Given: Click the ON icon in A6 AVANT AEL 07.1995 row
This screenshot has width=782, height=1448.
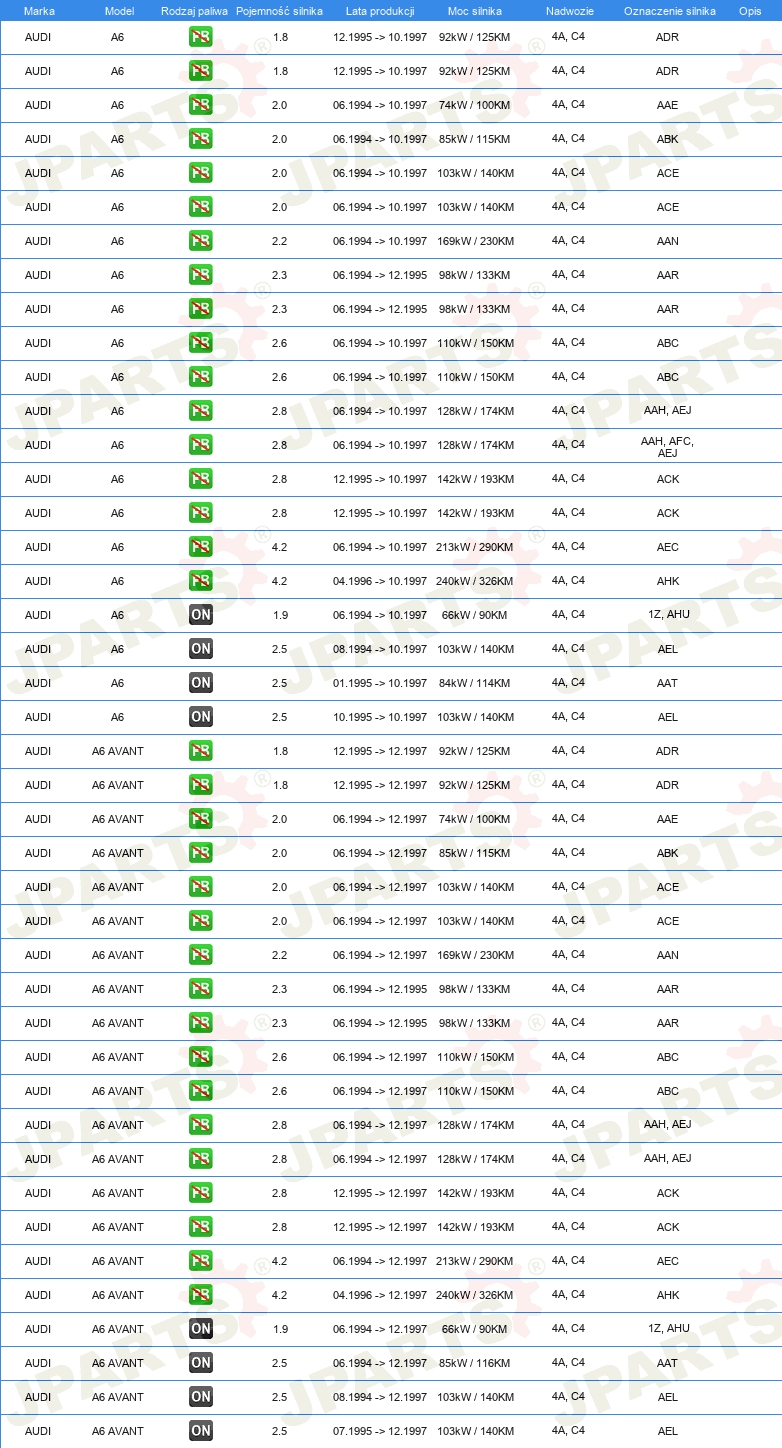Looking at the screenshot, I should tap(201, 1431).
